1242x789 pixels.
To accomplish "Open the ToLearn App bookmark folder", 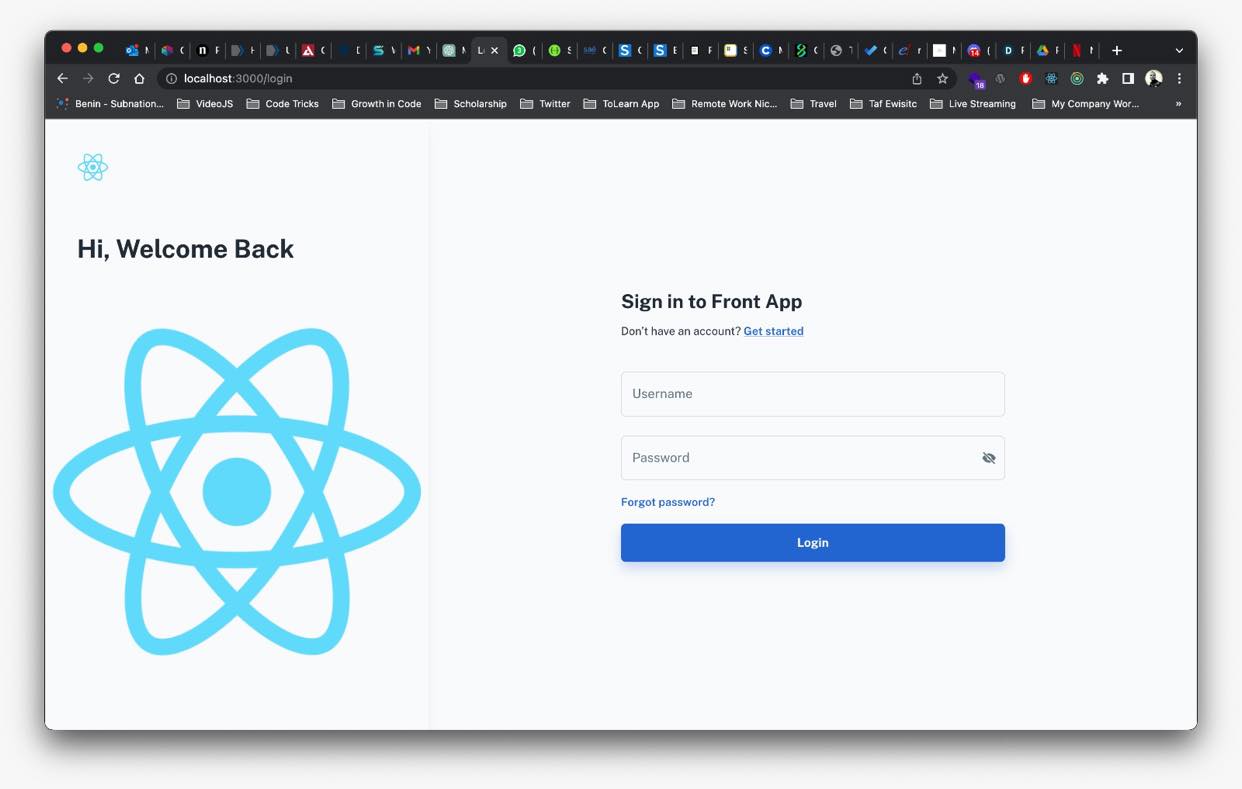I will [x=621, y=104].
